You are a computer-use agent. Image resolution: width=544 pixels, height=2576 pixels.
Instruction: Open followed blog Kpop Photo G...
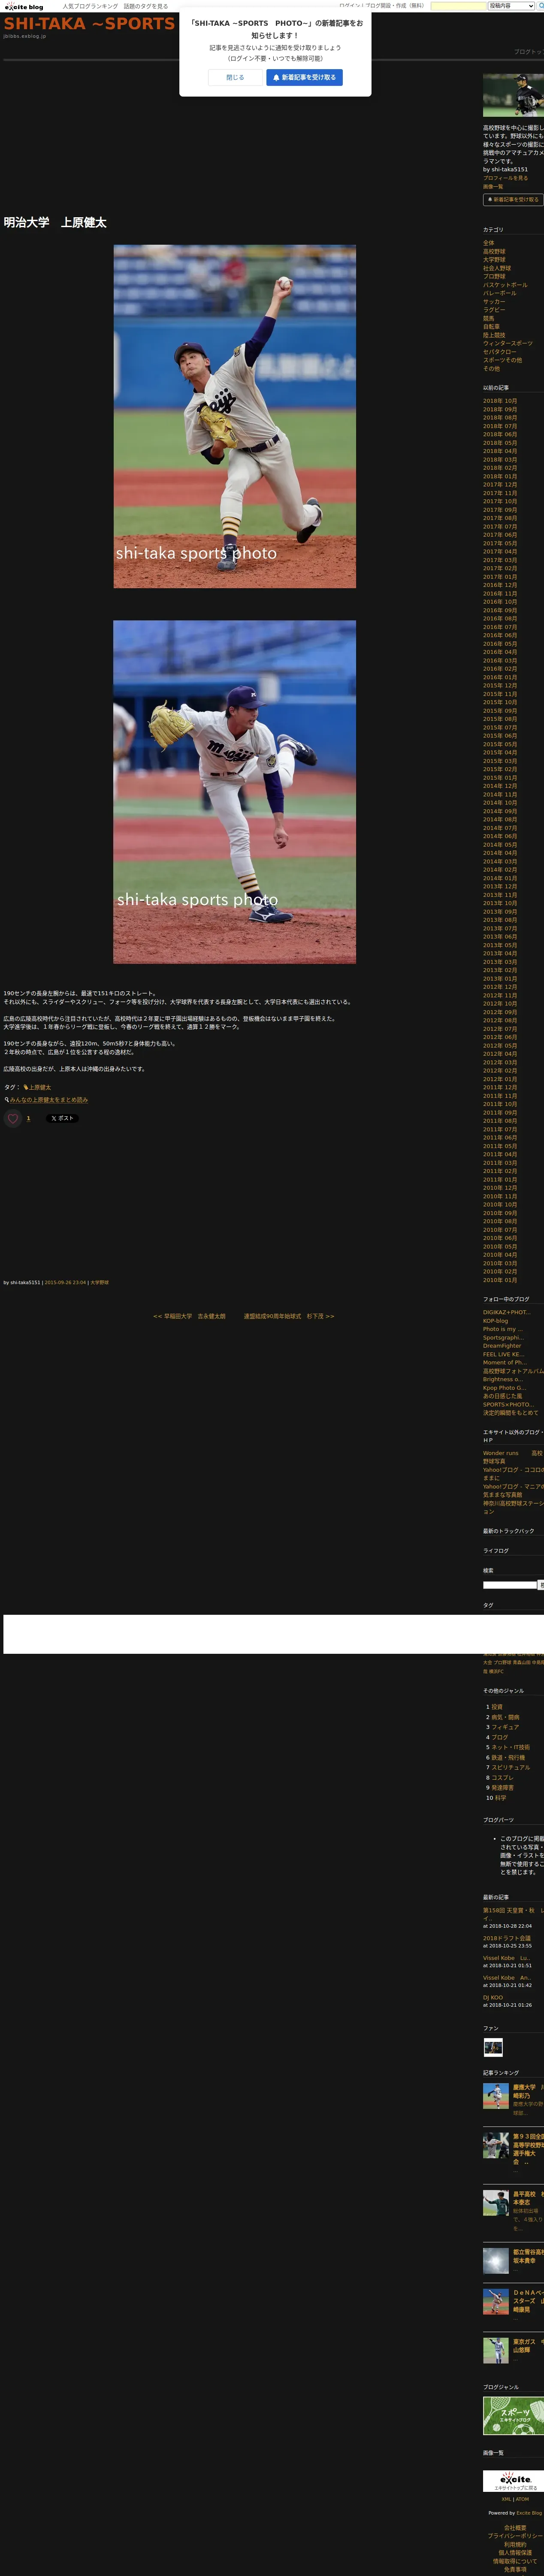pos(504,1388)
